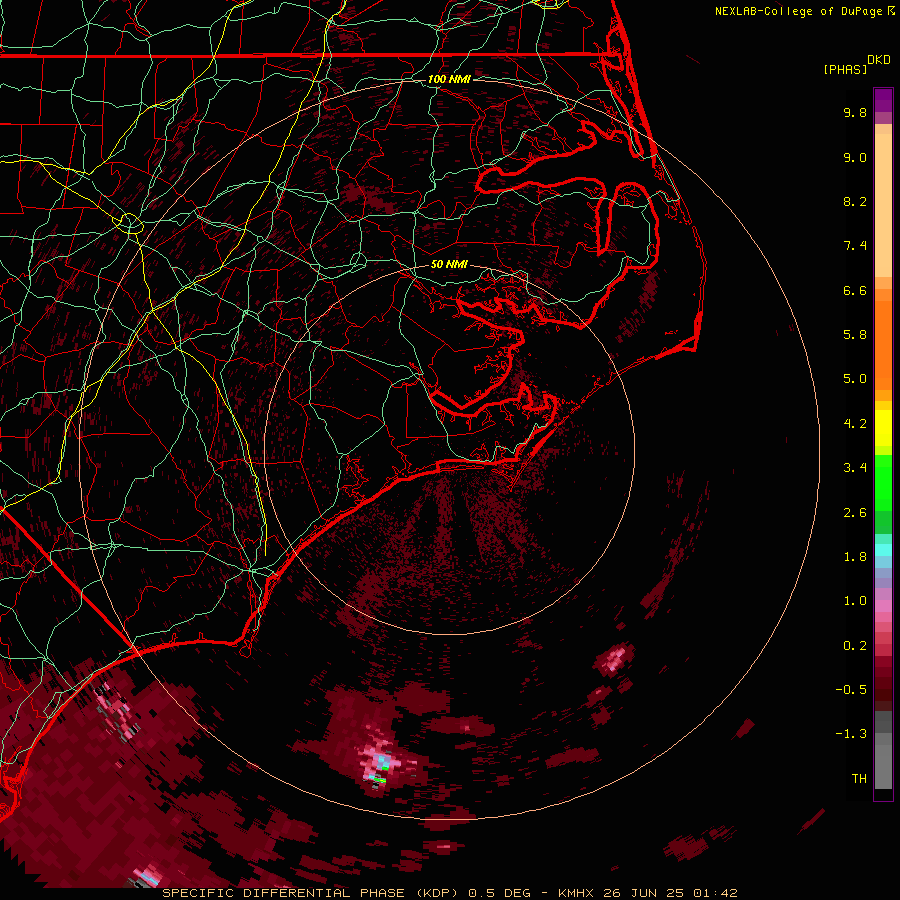Click the 7.4 scale label
The height and width of the screenshot is (900, 900).
(x=855, y=246)
